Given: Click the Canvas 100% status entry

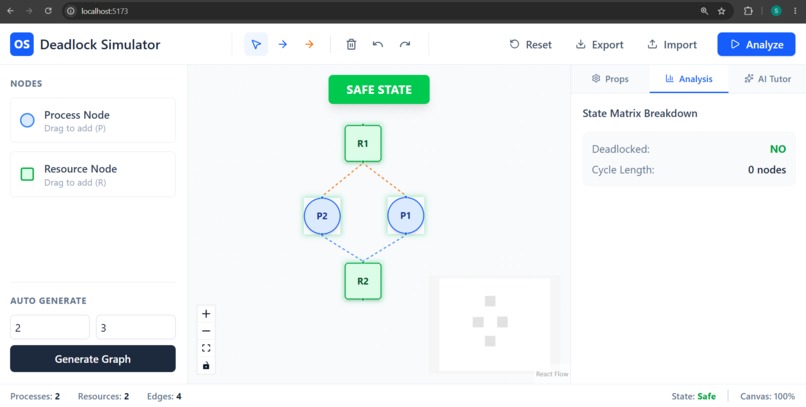Looking at the screenshot, I should (767, 396).
